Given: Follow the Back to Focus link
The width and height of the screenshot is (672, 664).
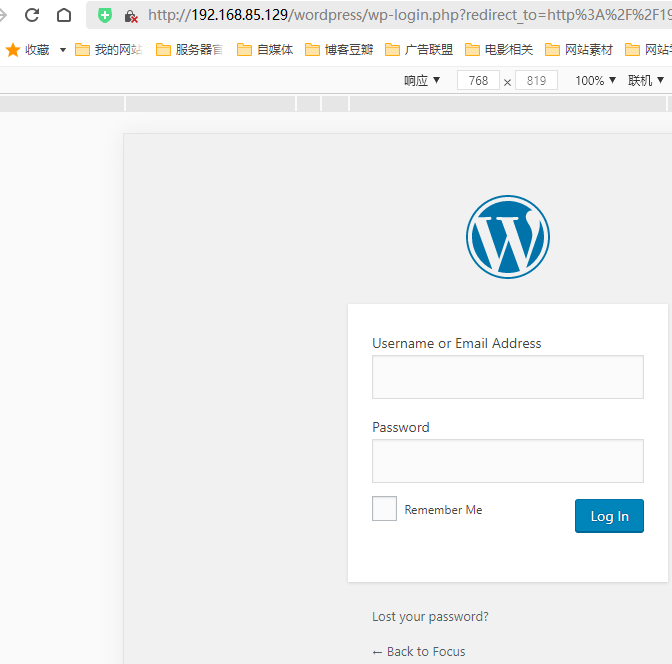Looking at the screenshot, I should pyautogui.click(x=418, y=652).
